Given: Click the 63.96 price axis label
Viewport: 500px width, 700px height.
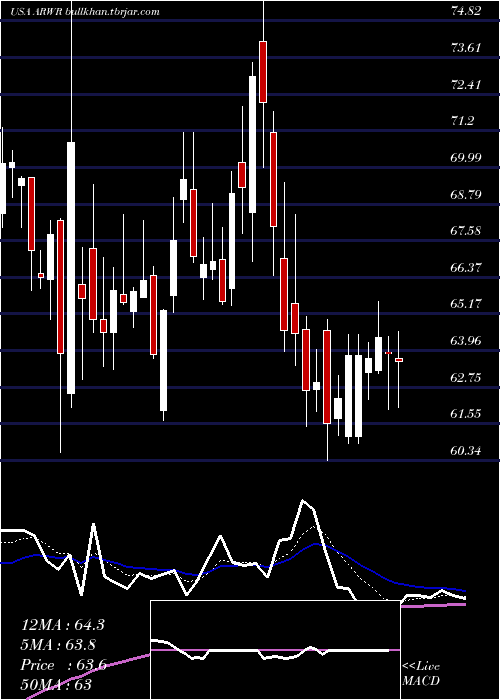Looking at the screenshot, I should coord(466,341).
